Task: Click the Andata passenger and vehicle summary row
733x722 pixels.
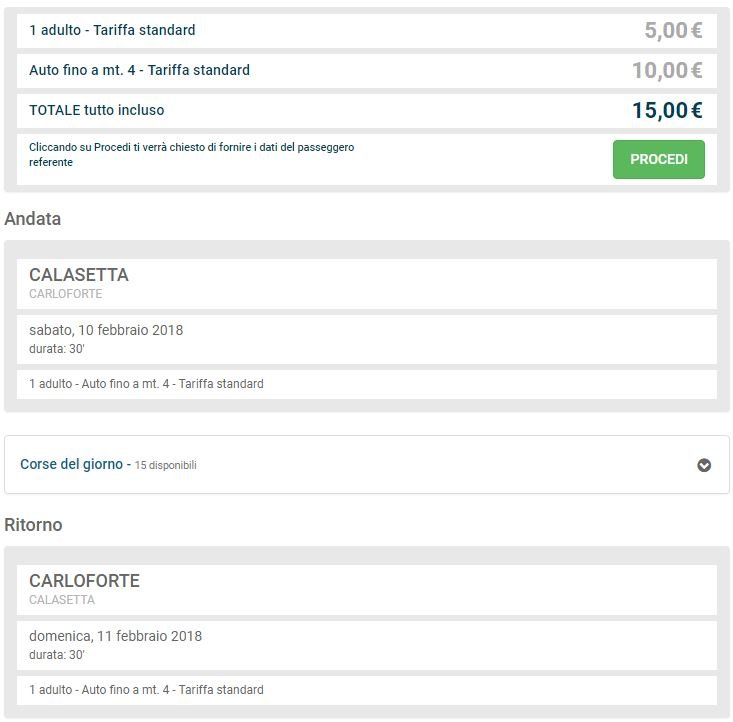Action: click(x=366, y=384)
